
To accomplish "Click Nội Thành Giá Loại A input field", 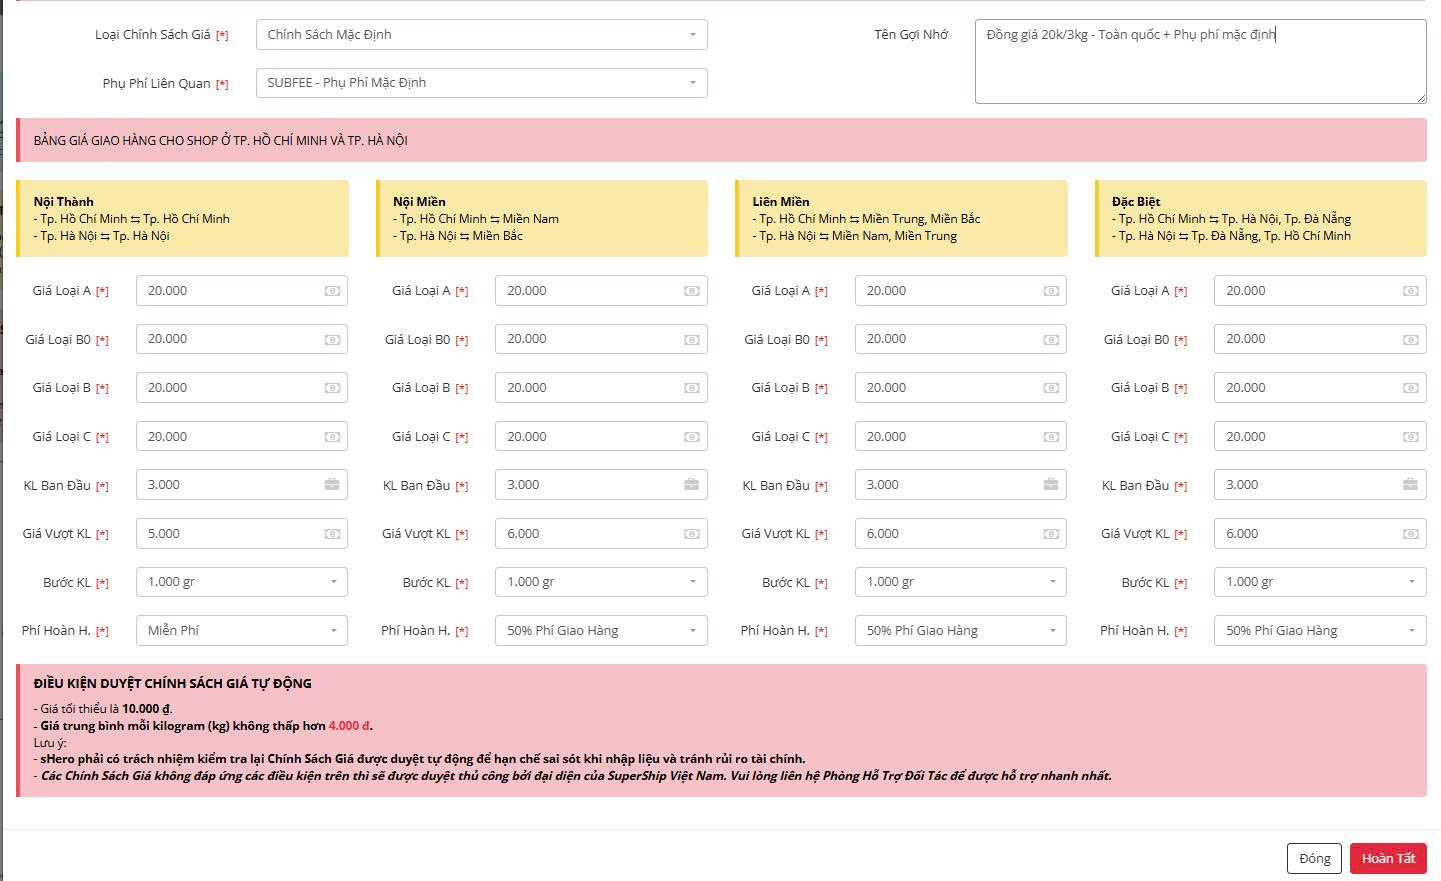I will pos(242,291).
